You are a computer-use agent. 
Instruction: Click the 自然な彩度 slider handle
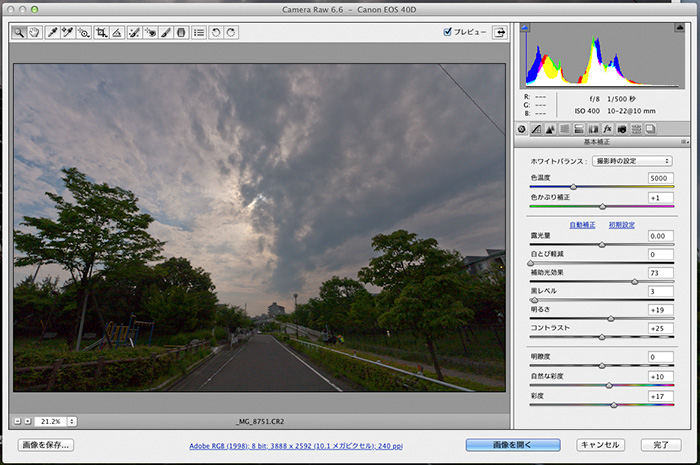[x=609, y=385]
